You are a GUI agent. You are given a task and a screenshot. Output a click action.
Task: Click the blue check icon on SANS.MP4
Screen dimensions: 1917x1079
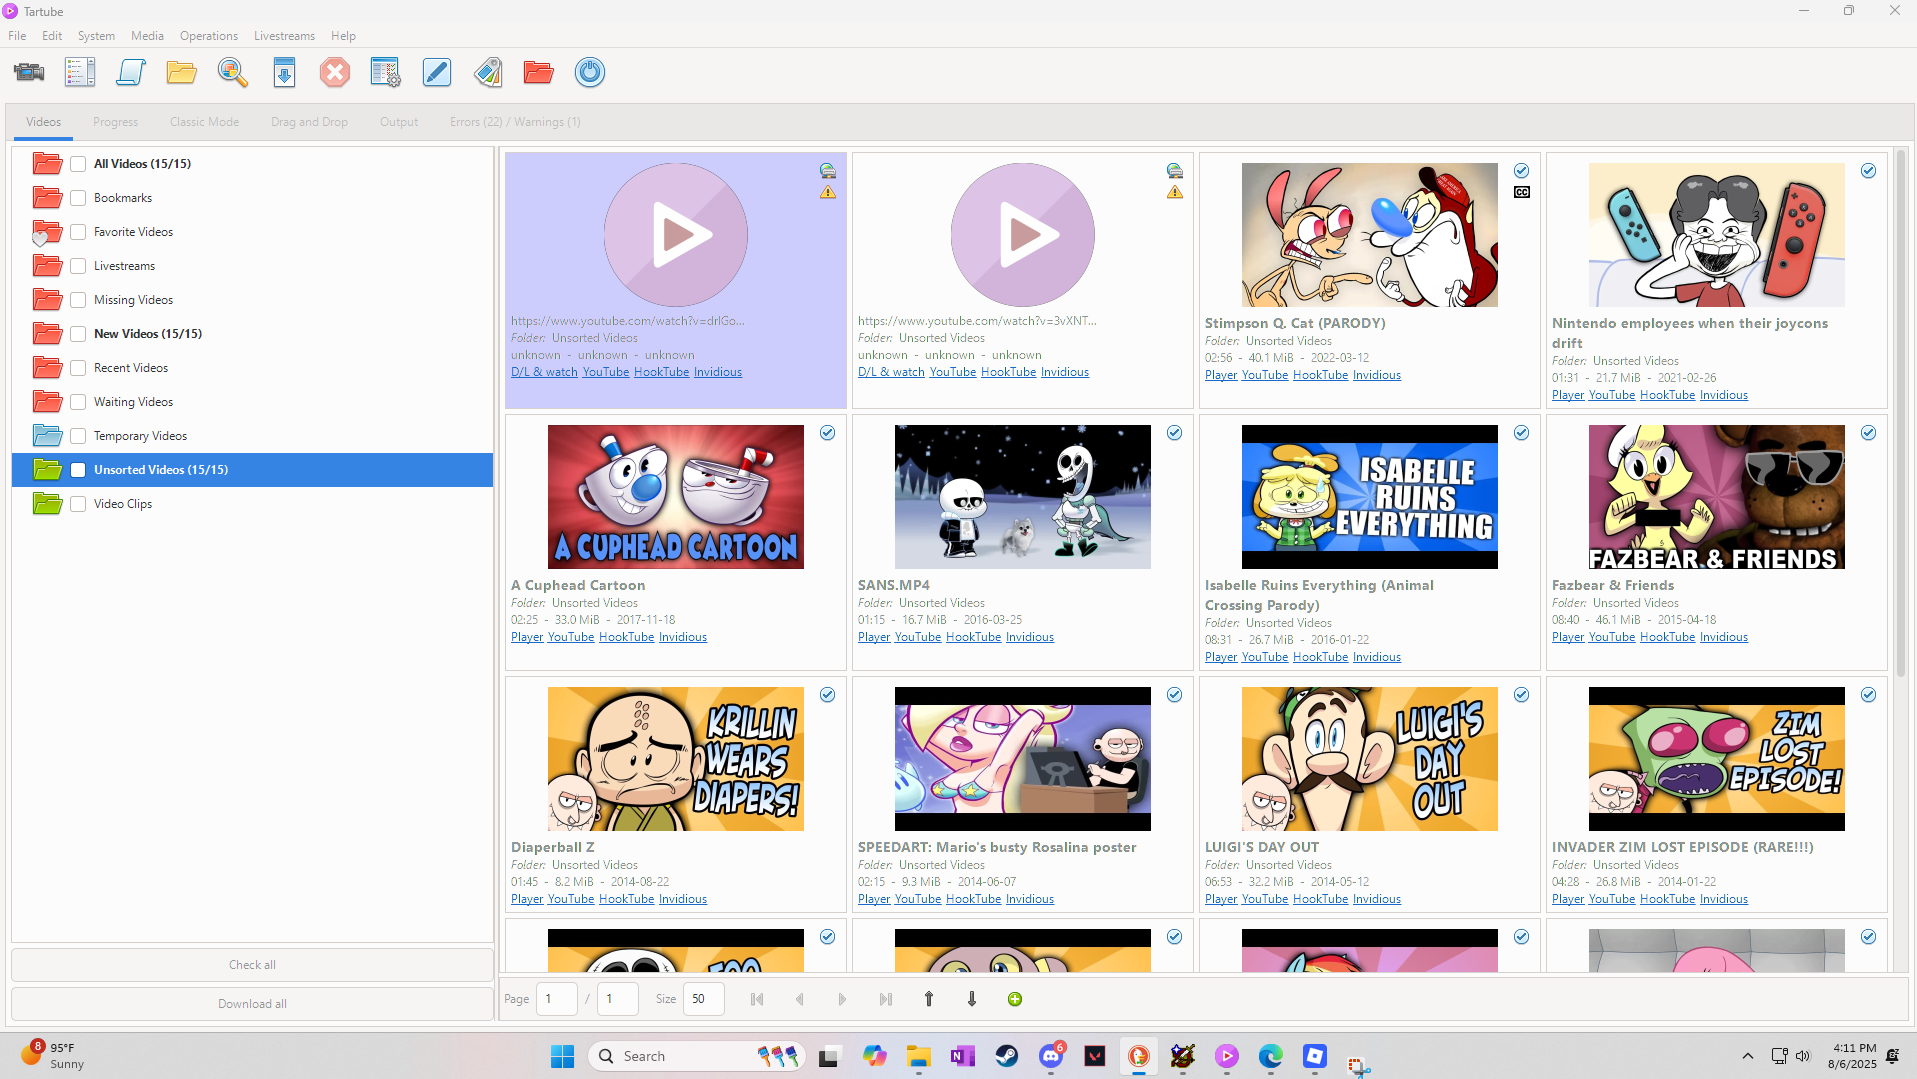point(1175,433)
